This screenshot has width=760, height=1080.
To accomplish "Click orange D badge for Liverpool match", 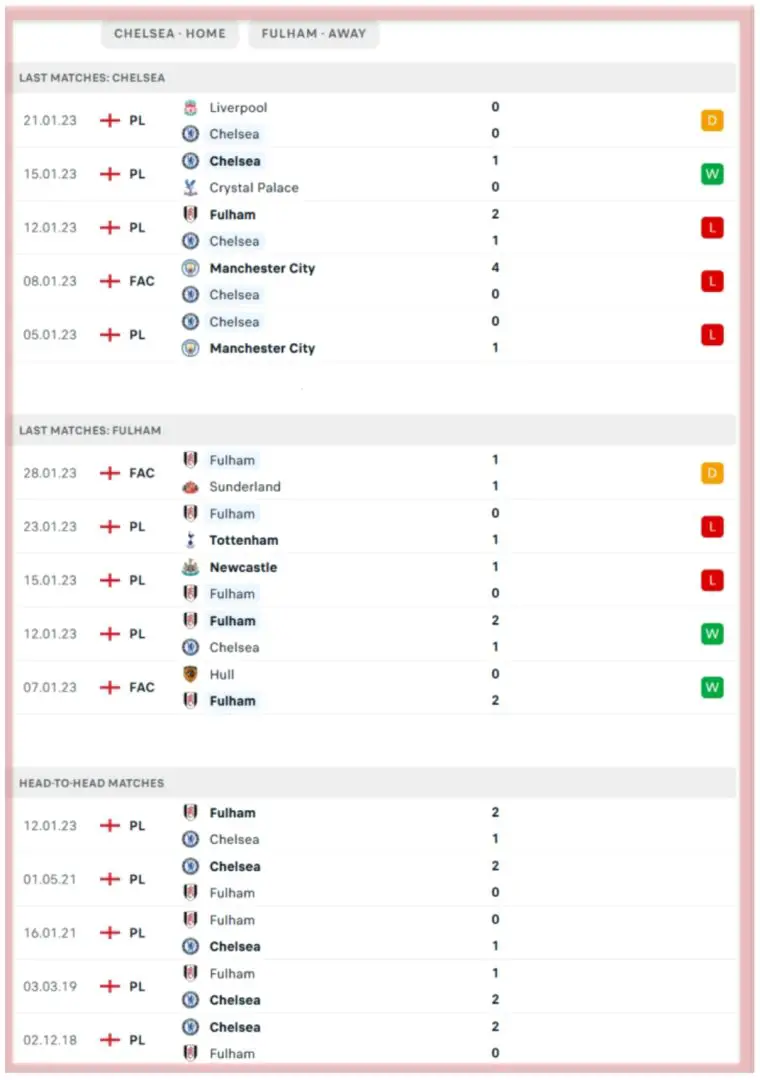I will pyautogui.click(x=711, y=121).
